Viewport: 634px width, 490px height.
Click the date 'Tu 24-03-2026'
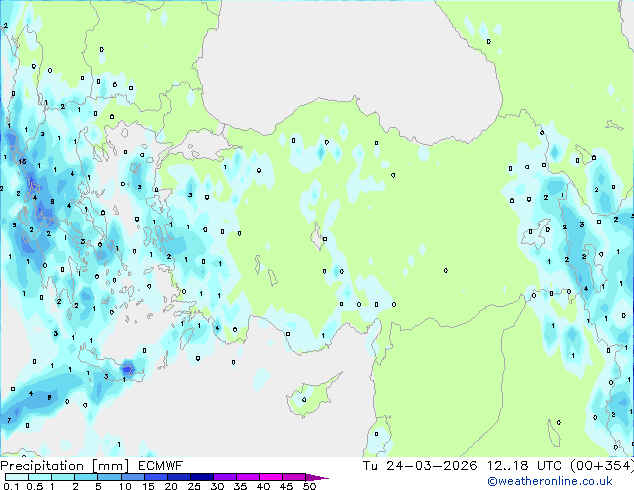(x=420, y=466)
